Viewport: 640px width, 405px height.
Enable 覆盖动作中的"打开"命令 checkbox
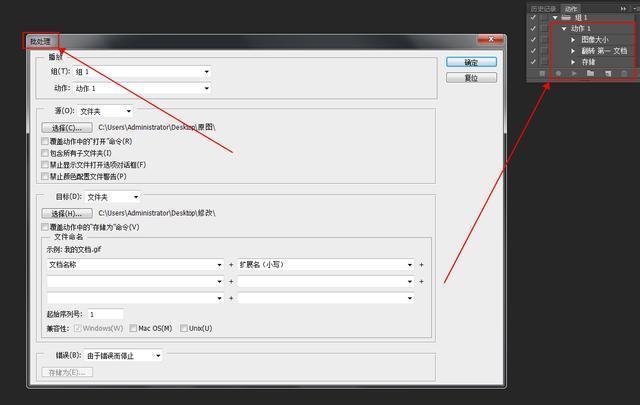(x=45, y=142)
